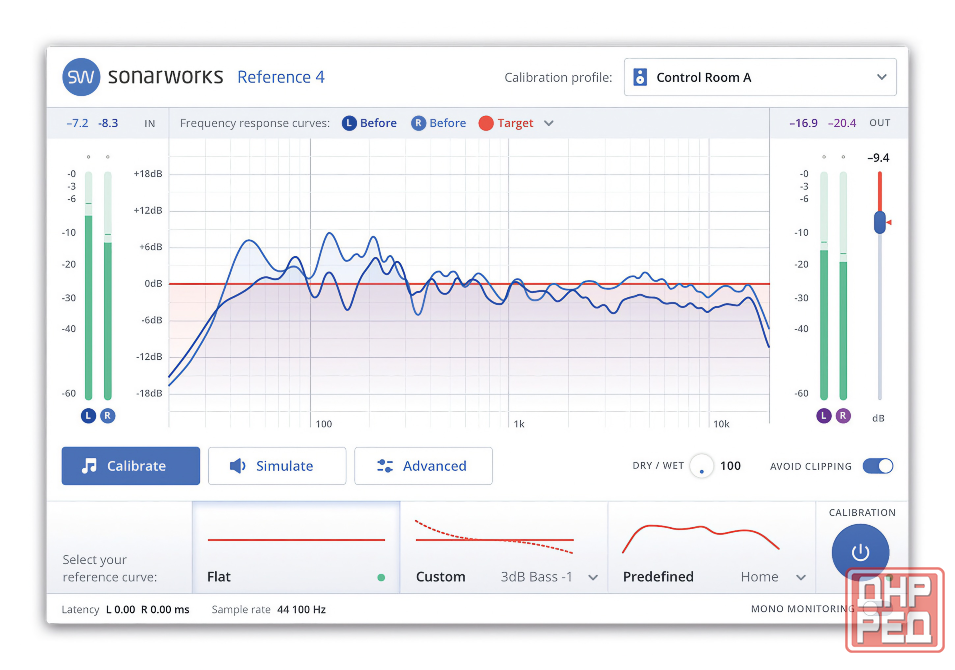Screen dimensions: 955x670
Task: Click the Calibration power button
Action: (x=860, y=552)
